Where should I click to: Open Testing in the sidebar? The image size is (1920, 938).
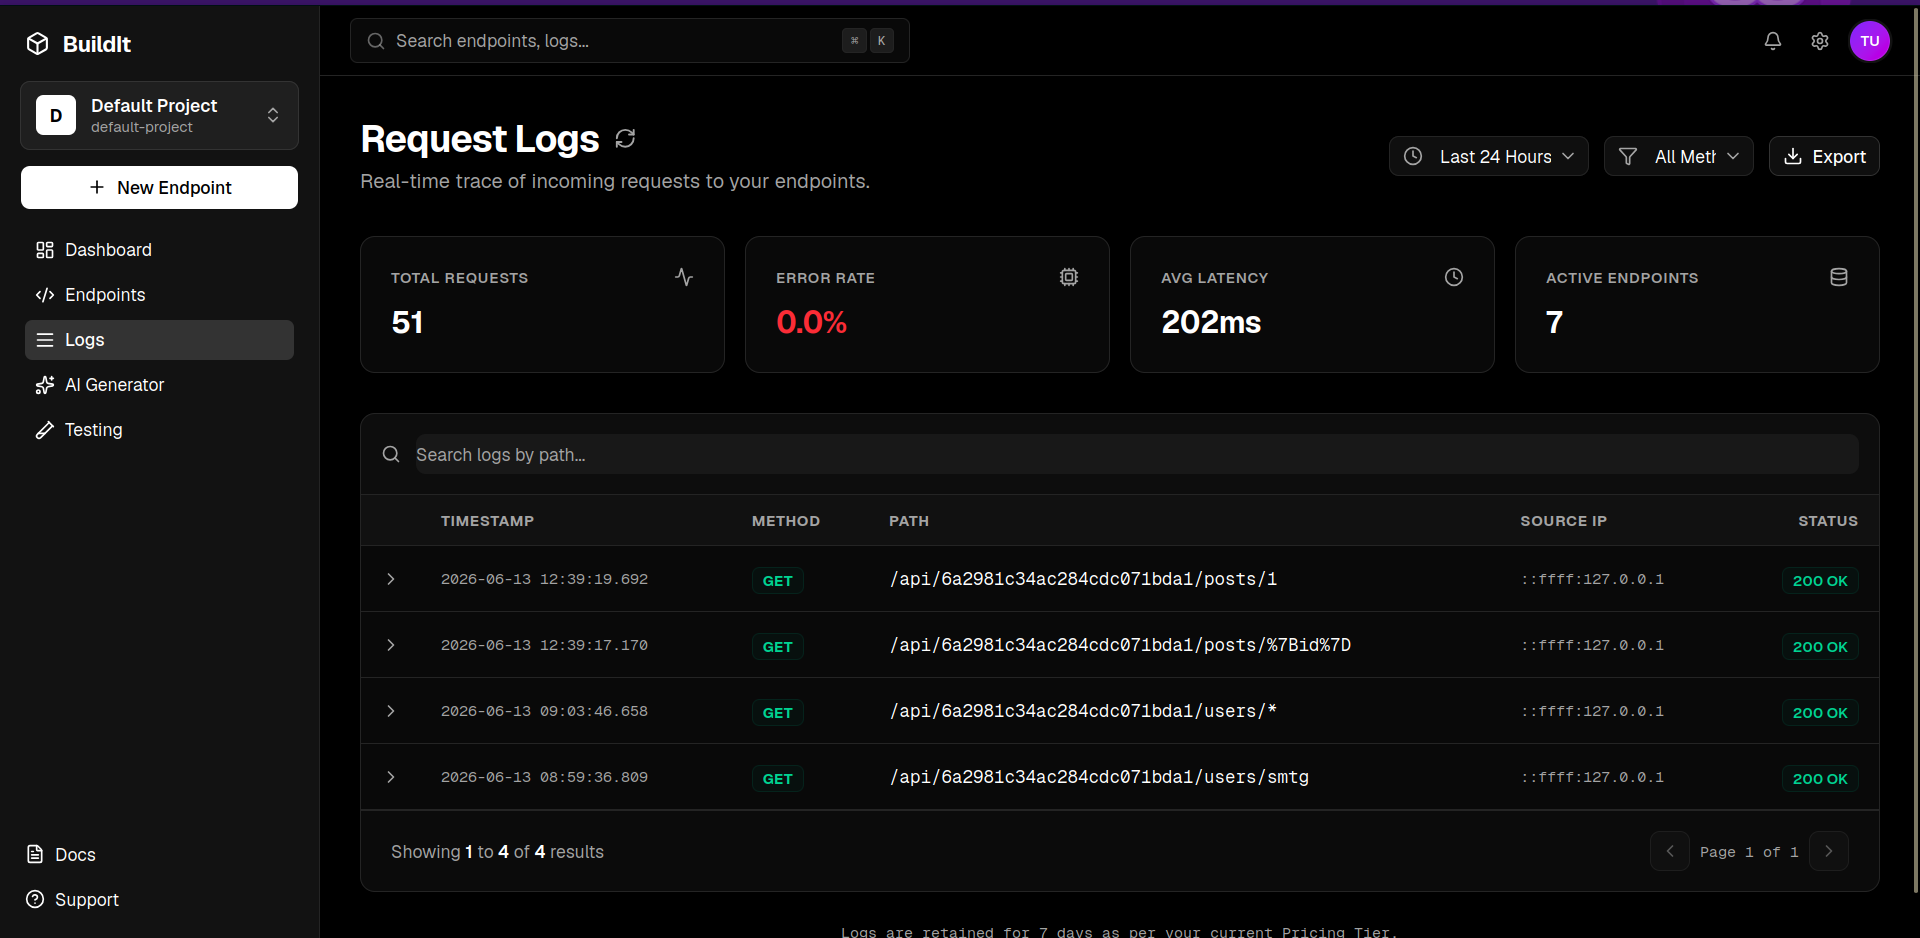click(159, 430)
